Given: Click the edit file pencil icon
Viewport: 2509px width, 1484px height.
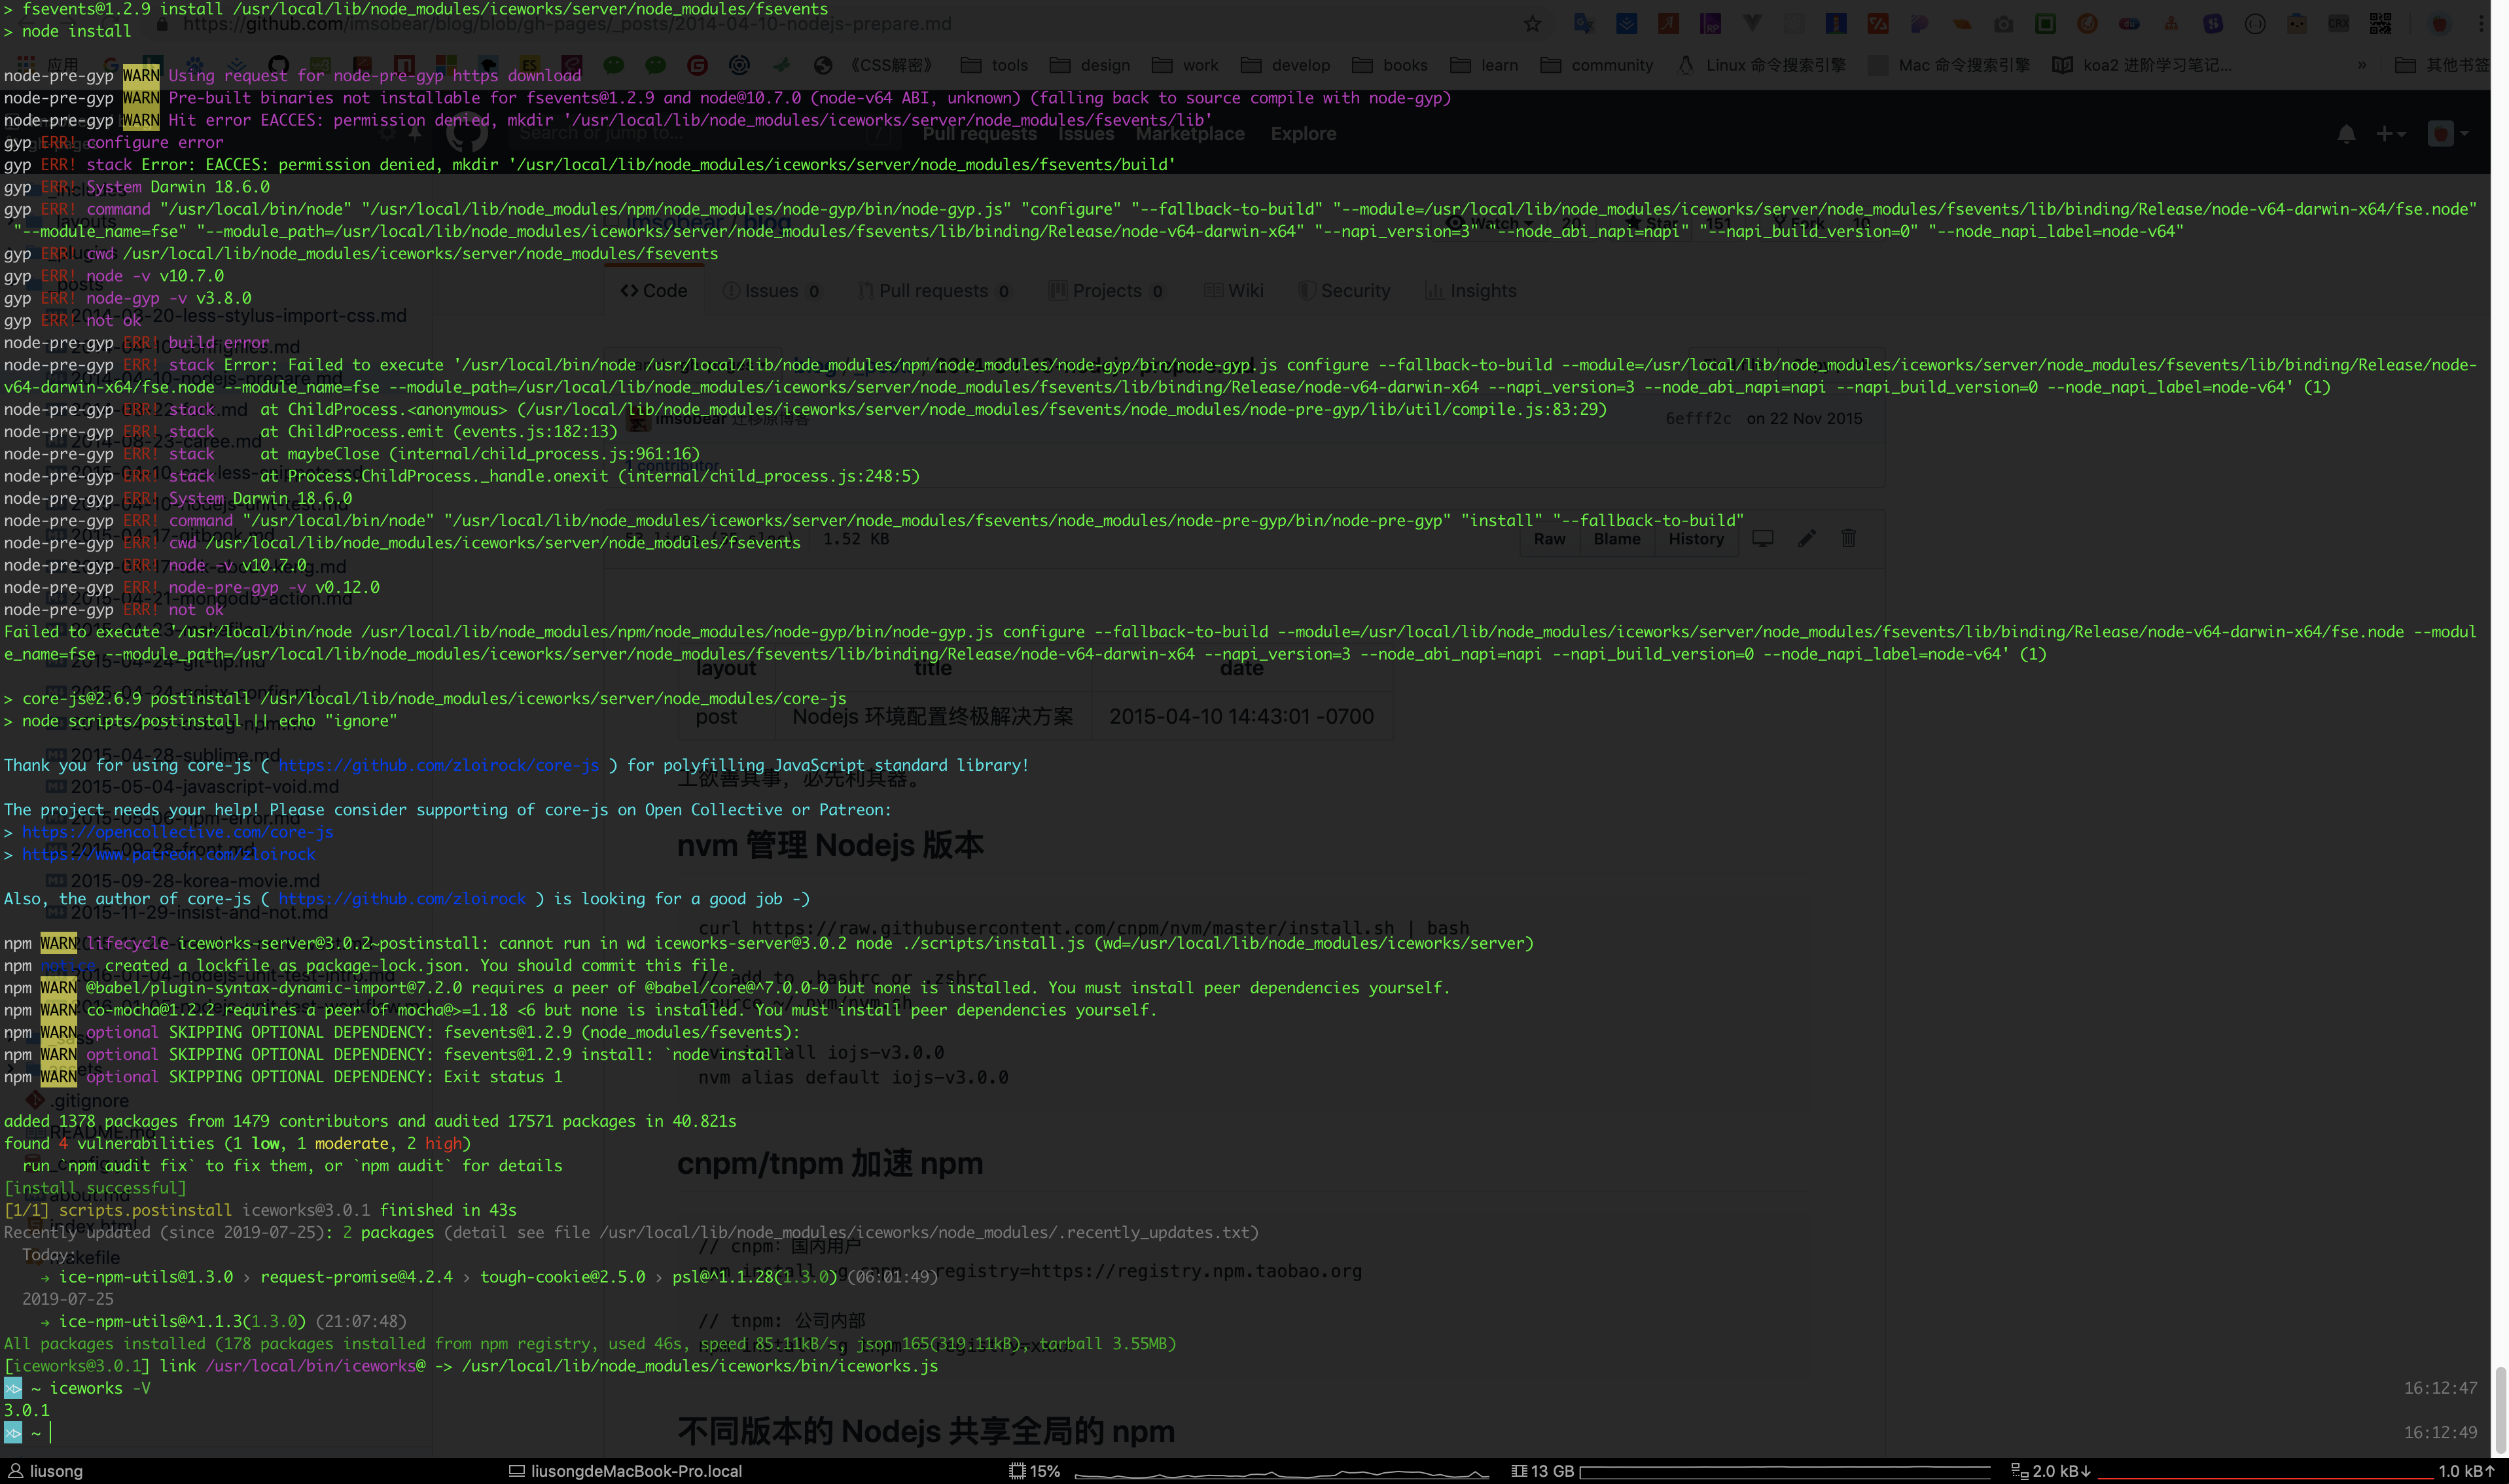Looking at the screenshot, I should click(1806, 538).
